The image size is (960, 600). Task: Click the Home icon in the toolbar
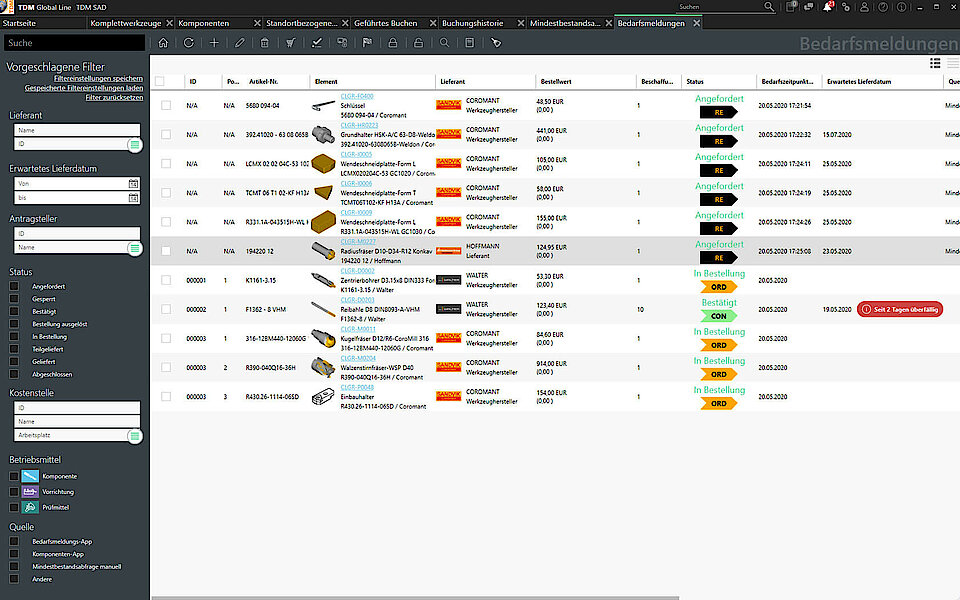[x=163, y=43]
